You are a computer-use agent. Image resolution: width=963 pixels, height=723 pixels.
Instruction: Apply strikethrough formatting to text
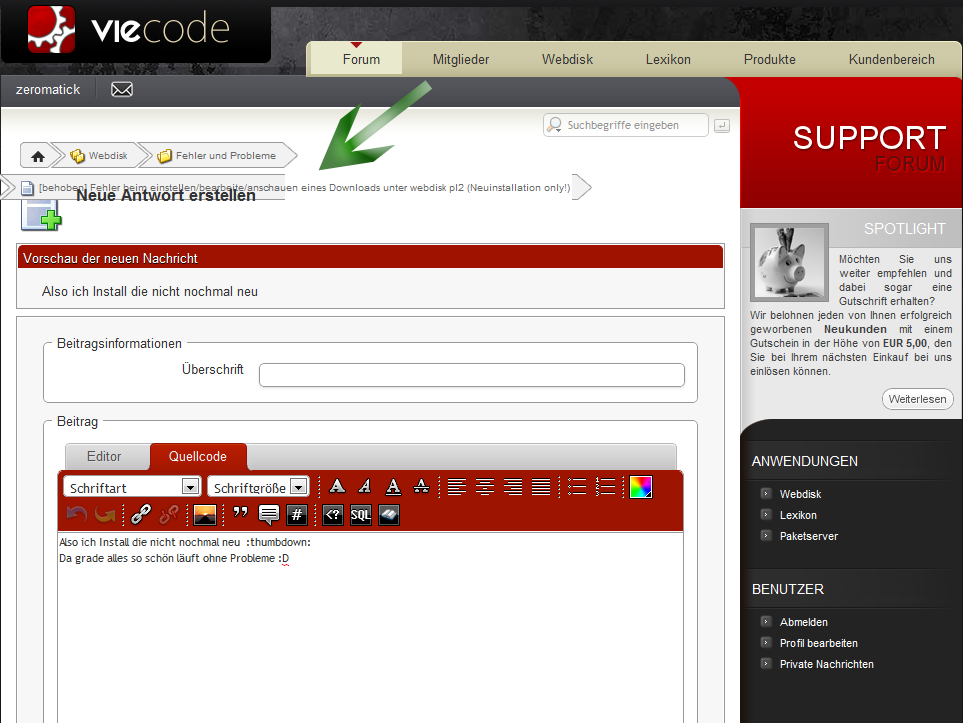[x=421, y=487]
